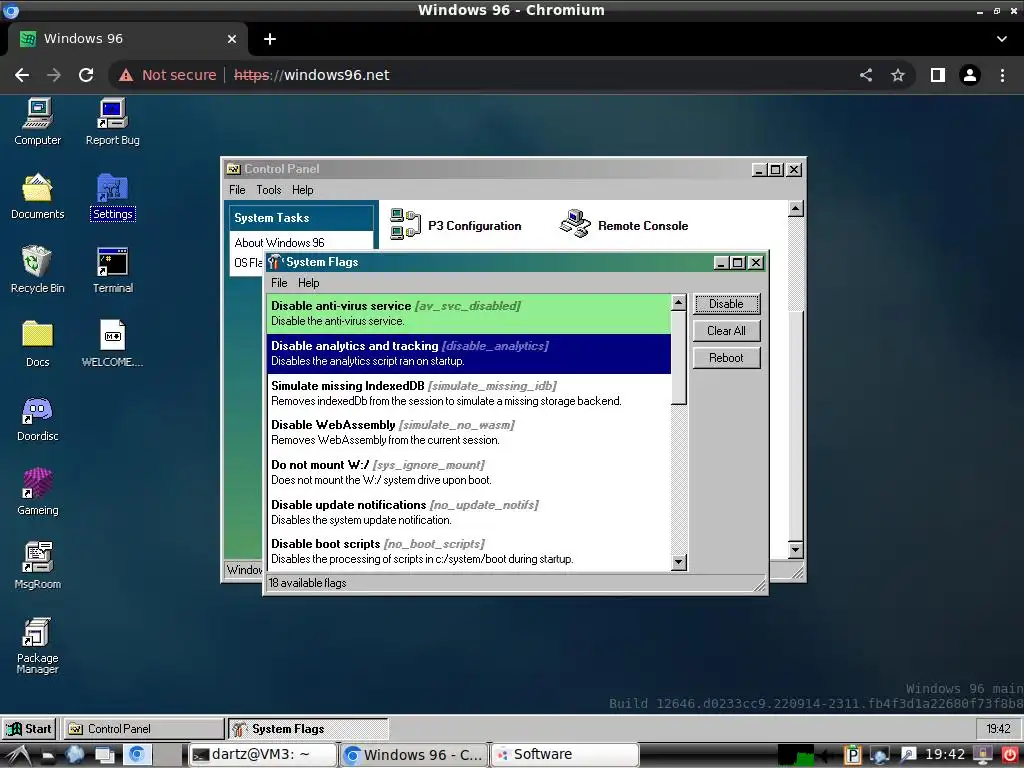The width and height of the screenshot is (1024, 768).
Task: Click the Disable button
Action: coord(726,304)
